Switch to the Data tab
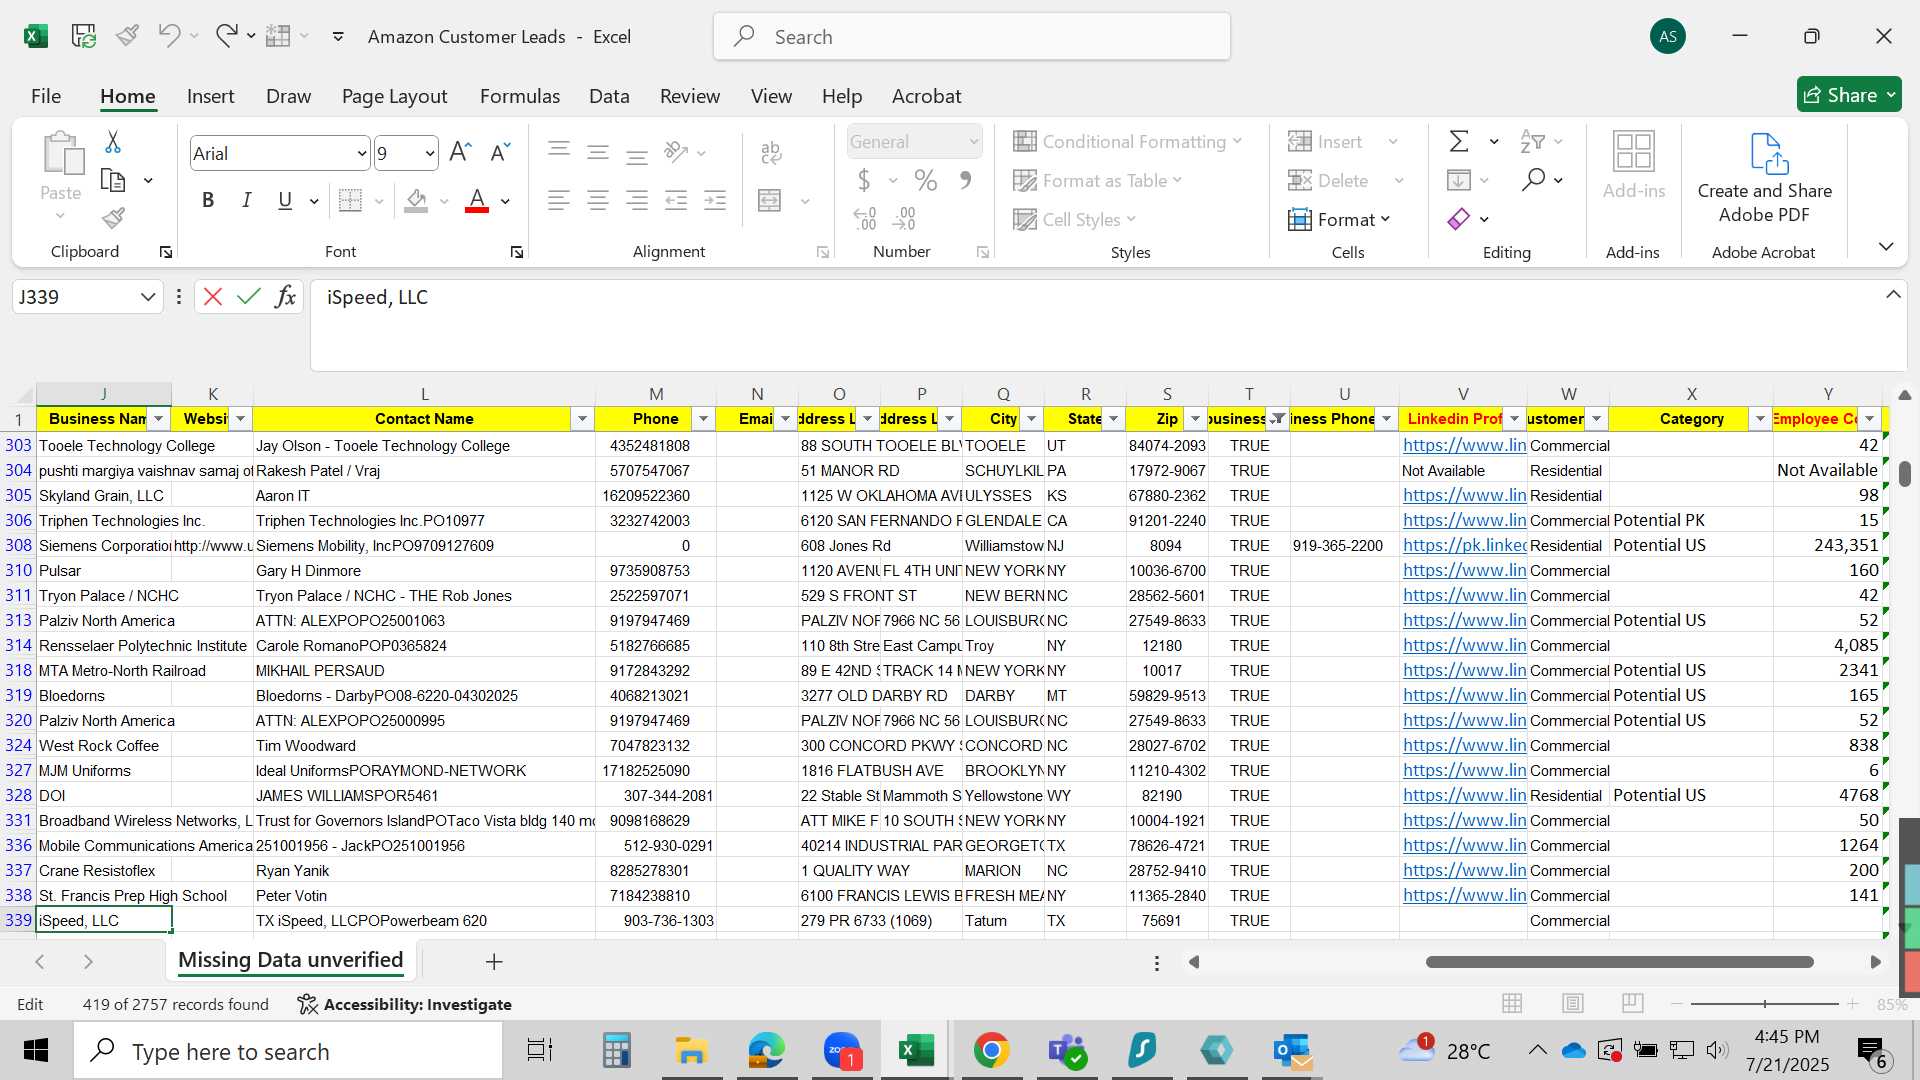Image resolution: width=1920 pixels, height=1080 pixels. 609,96
